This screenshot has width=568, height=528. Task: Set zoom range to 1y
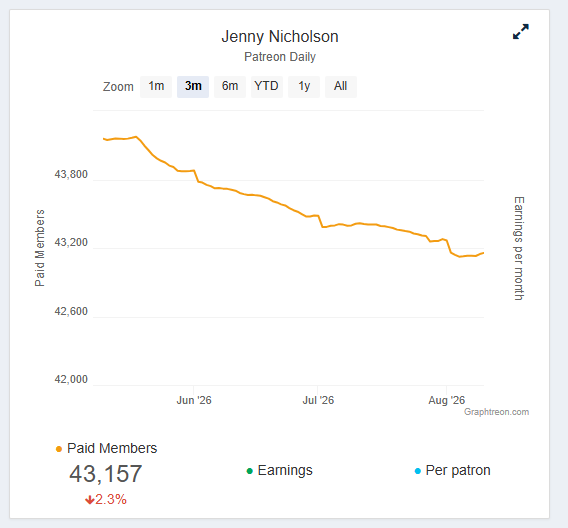(304, 87)
